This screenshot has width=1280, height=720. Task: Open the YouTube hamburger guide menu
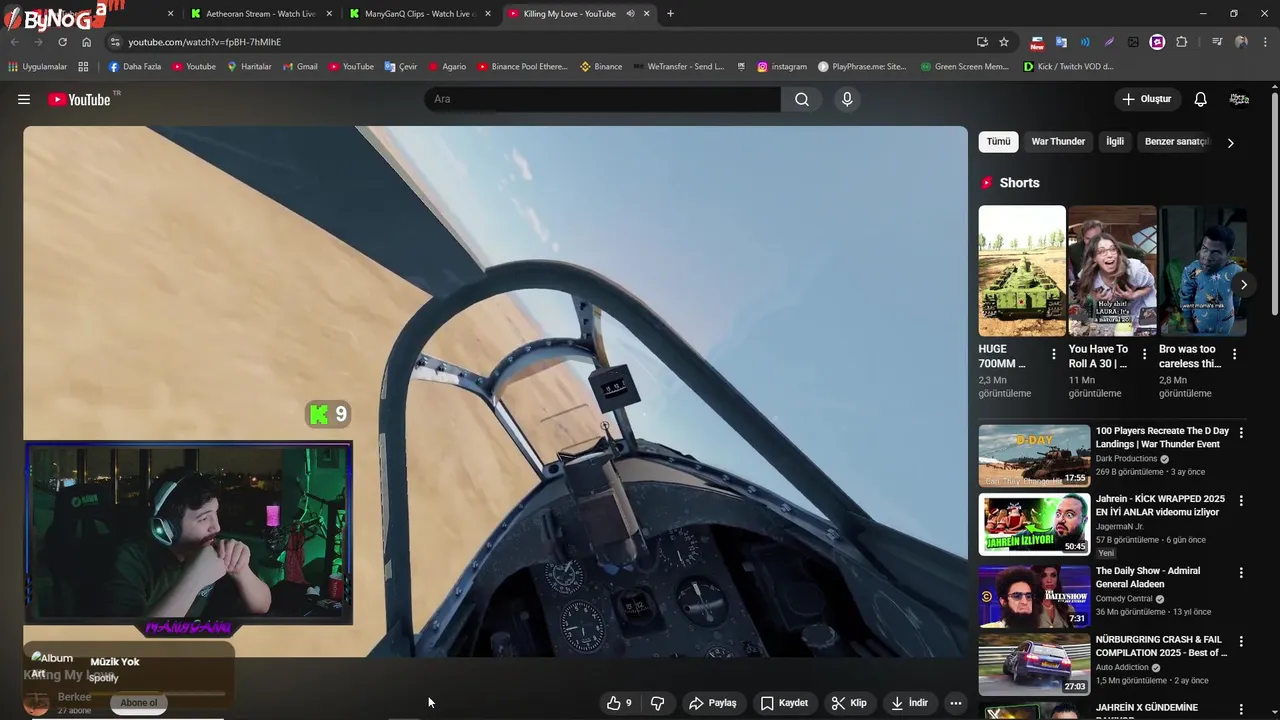coord(24,99)
